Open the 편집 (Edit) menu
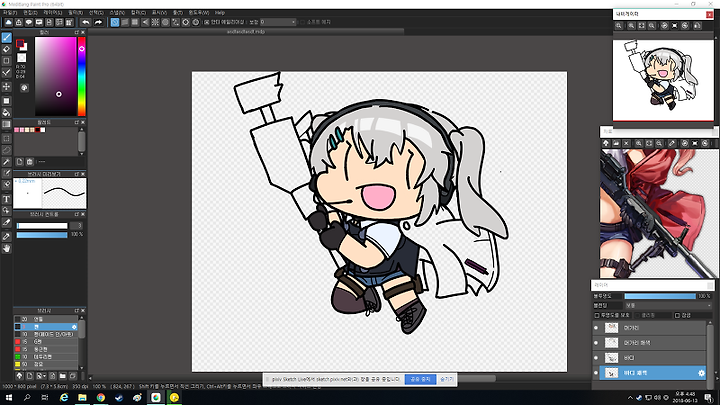Viewport: 720px width, 405px height. tap(30, 13)
